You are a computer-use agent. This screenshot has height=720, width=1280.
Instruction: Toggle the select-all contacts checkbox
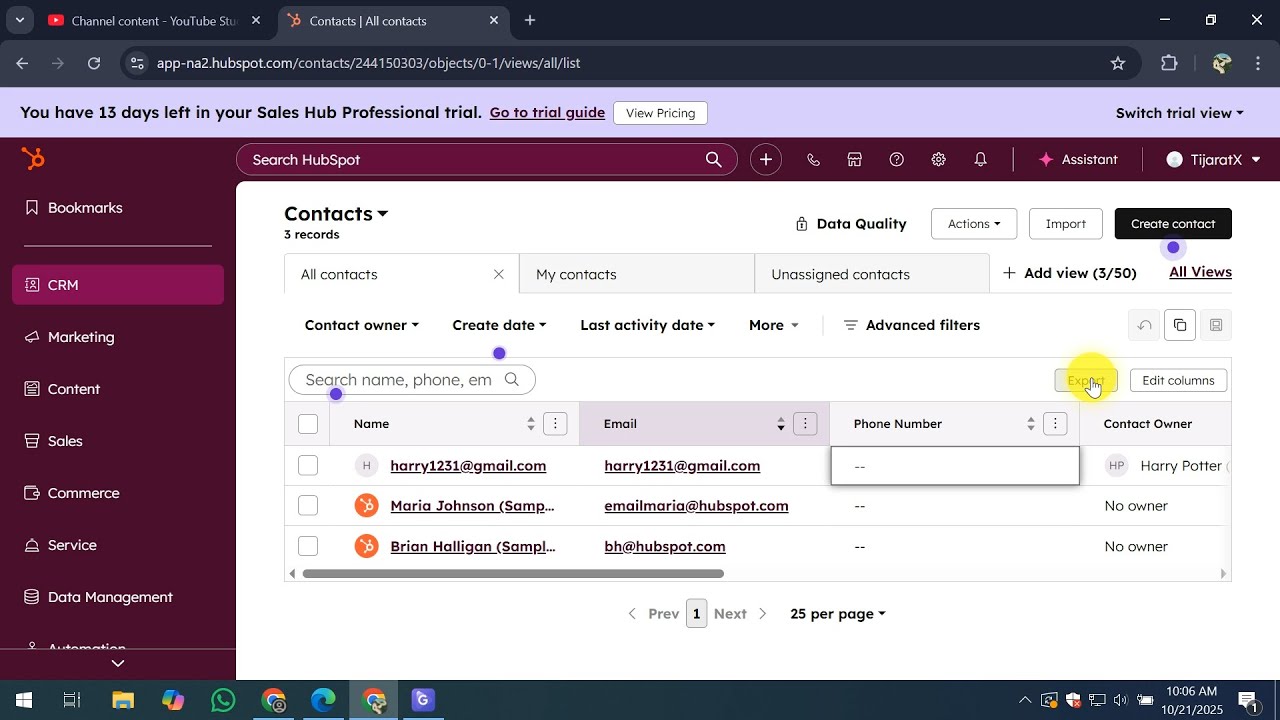coord(308,424)
